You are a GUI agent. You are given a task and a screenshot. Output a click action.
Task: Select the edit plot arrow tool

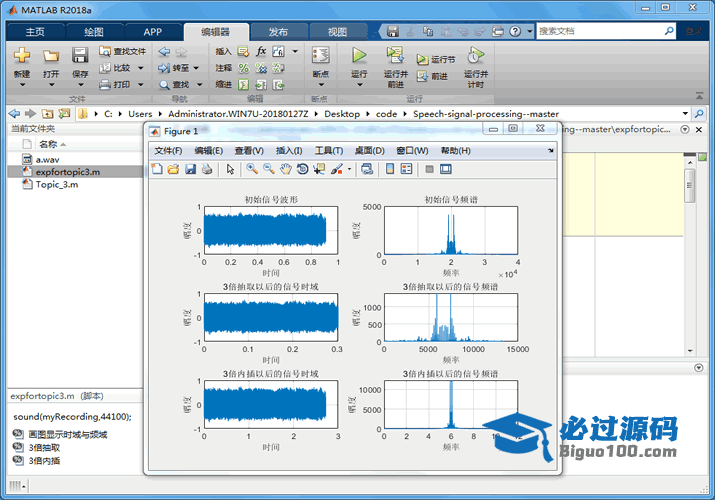pos(230,169)
